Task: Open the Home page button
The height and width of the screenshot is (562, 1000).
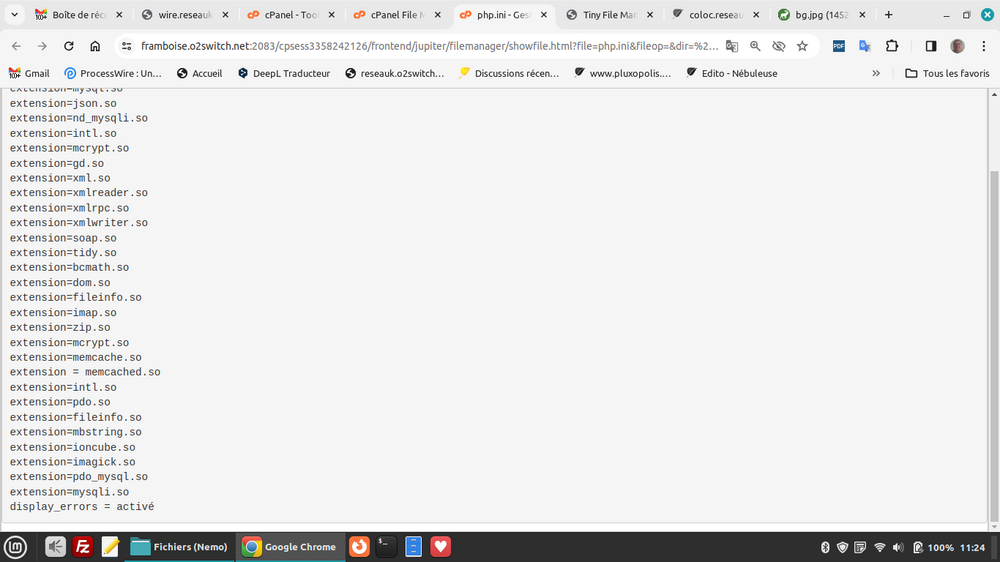Action: [95, 46]
